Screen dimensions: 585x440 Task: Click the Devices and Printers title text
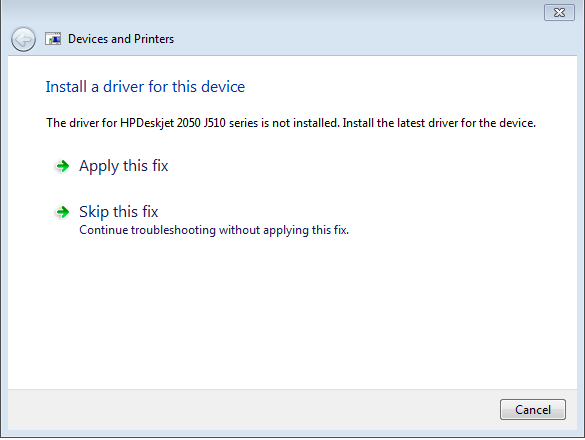pyautogui.click(x=121, y=39)
